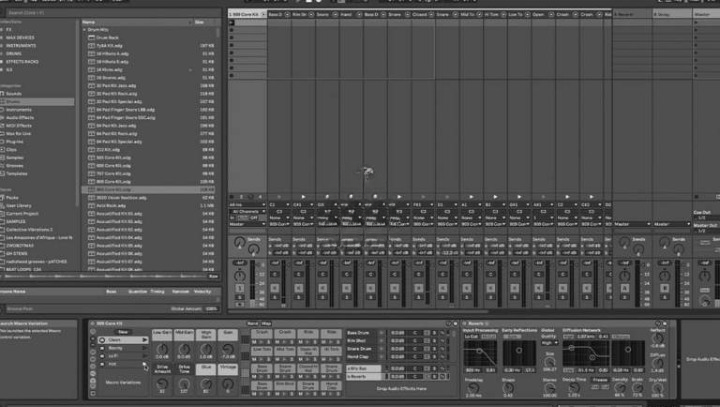Open the Sounds browser category
This screenshot has width=720, height=407.
tap(14, 94)
